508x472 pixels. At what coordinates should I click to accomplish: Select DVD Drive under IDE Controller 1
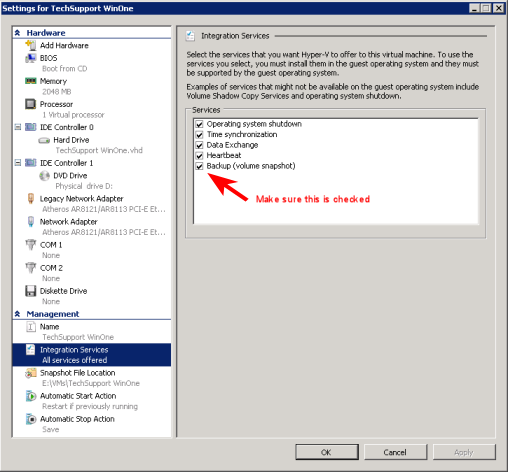pyautogui.click(x=70, y=175)
